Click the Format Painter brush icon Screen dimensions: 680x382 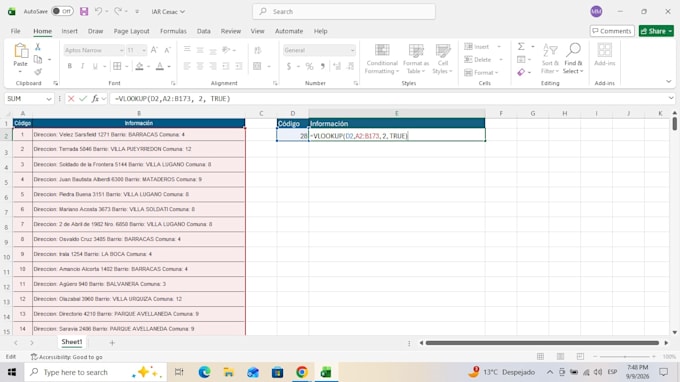(x=38, y=72)
